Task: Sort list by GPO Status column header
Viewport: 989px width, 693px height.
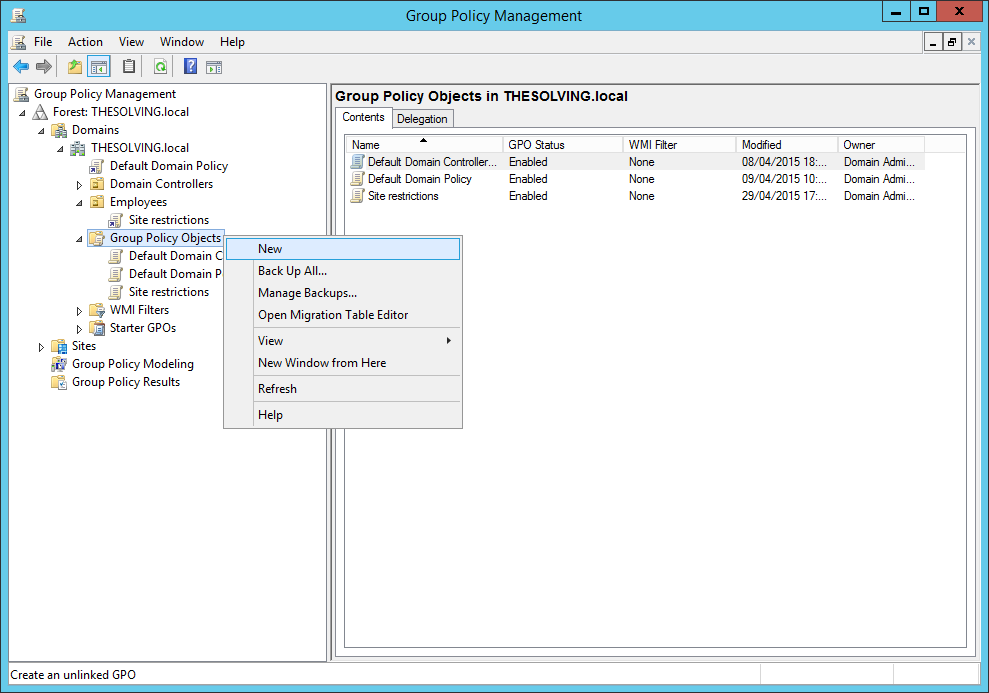Action: click(563, 145)
